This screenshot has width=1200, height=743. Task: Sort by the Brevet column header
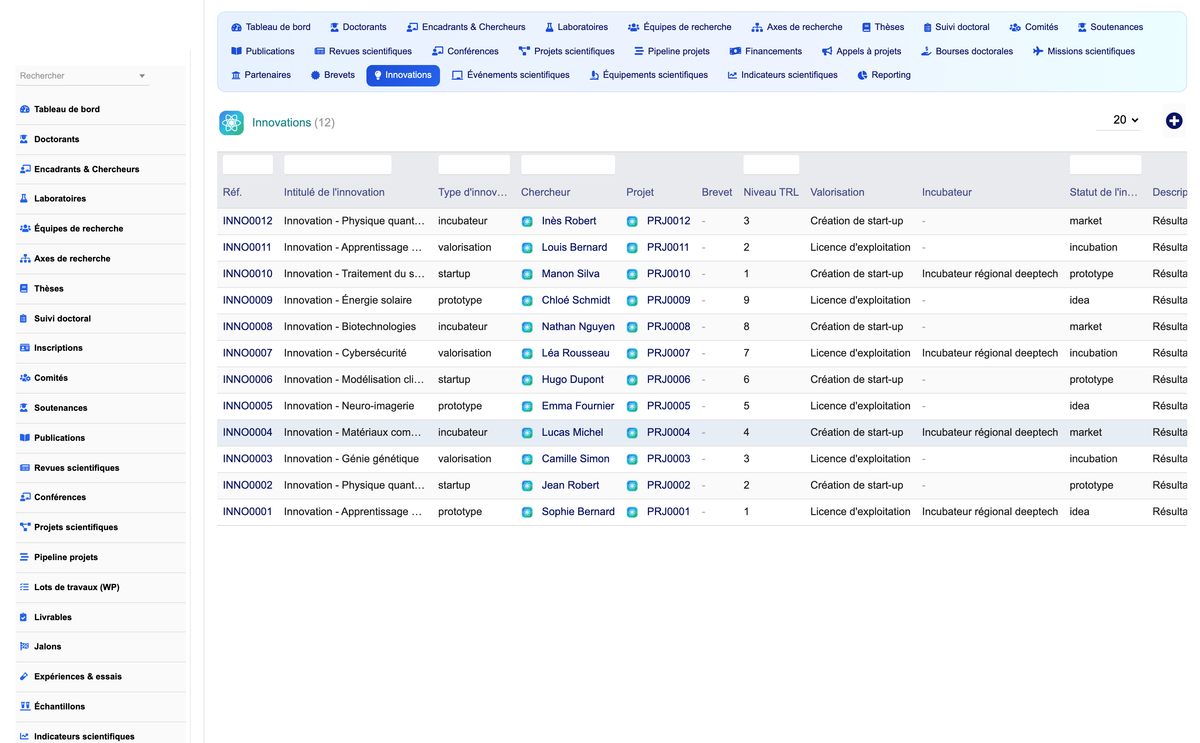(717, 192)
